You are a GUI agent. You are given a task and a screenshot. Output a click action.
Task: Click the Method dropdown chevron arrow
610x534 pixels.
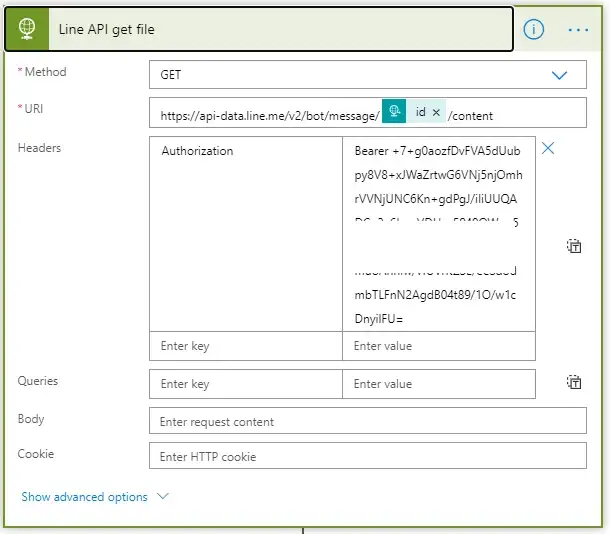click(559, 75)
